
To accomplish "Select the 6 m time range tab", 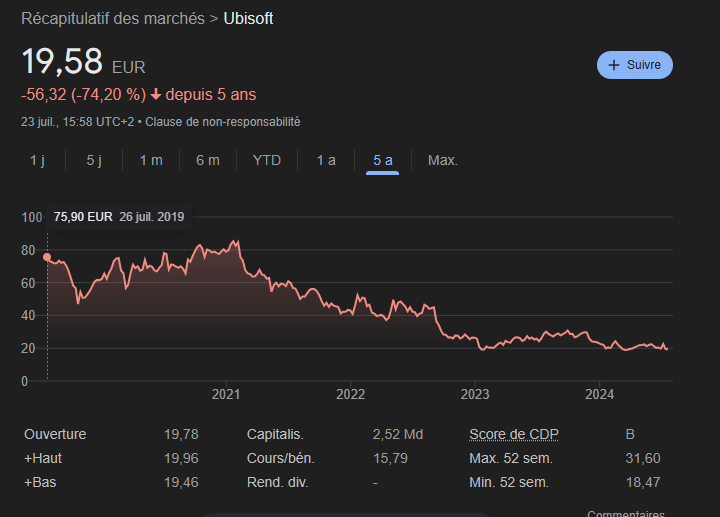I will (x=208, y=160).
